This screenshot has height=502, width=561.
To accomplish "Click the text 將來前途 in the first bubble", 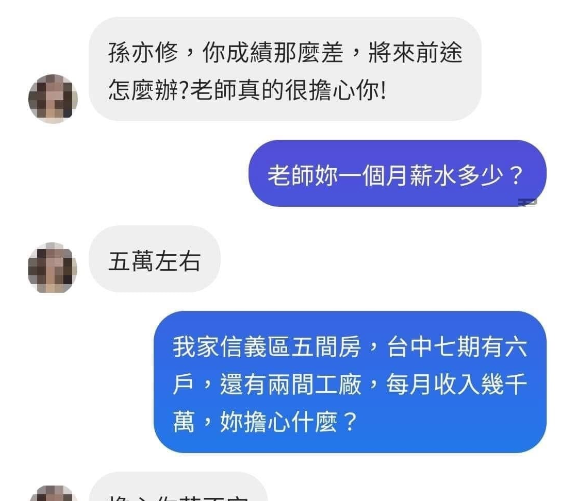I will (415, 53).
